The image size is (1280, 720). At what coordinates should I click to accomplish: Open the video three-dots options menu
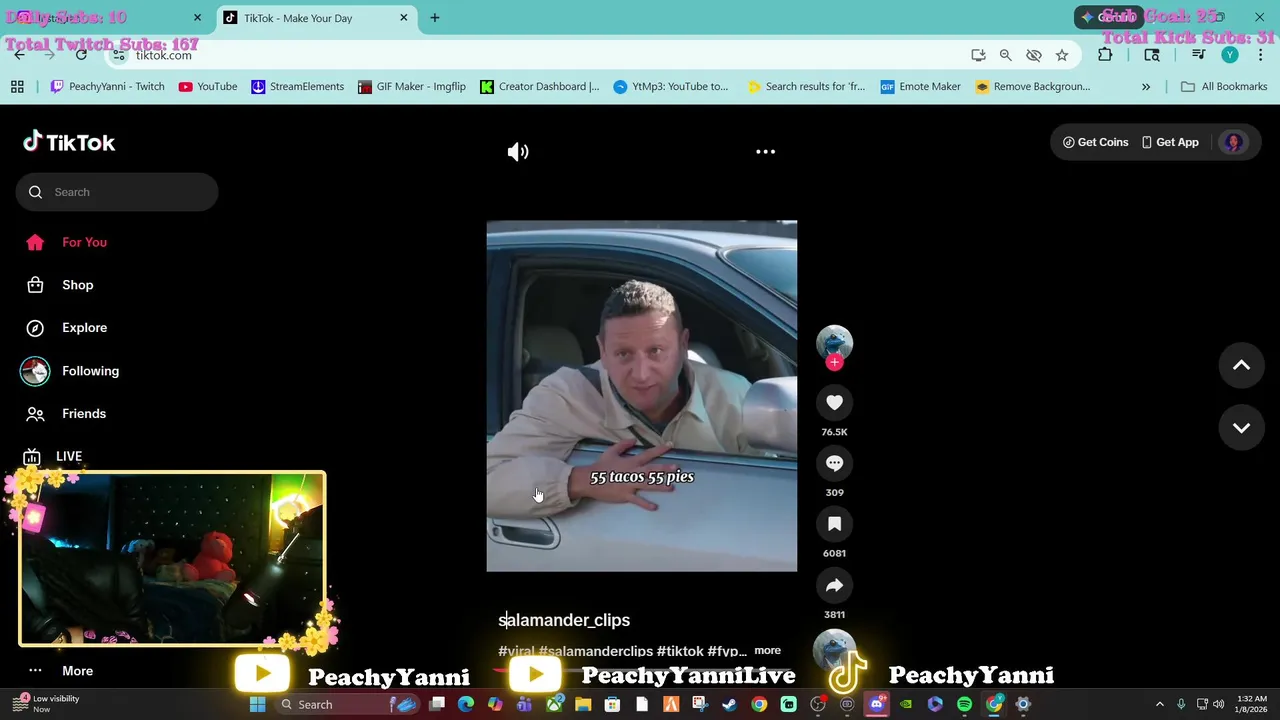coord(765,152)
